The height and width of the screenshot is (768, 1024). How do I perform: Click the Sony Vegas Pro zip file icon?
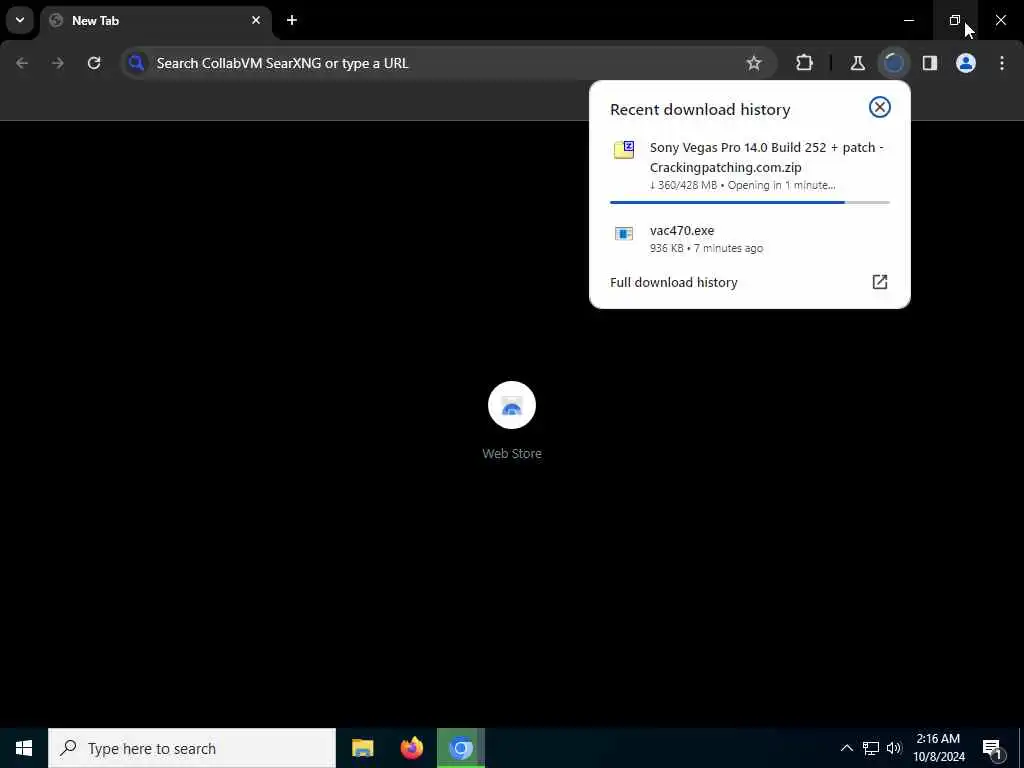tap(624, 150)
